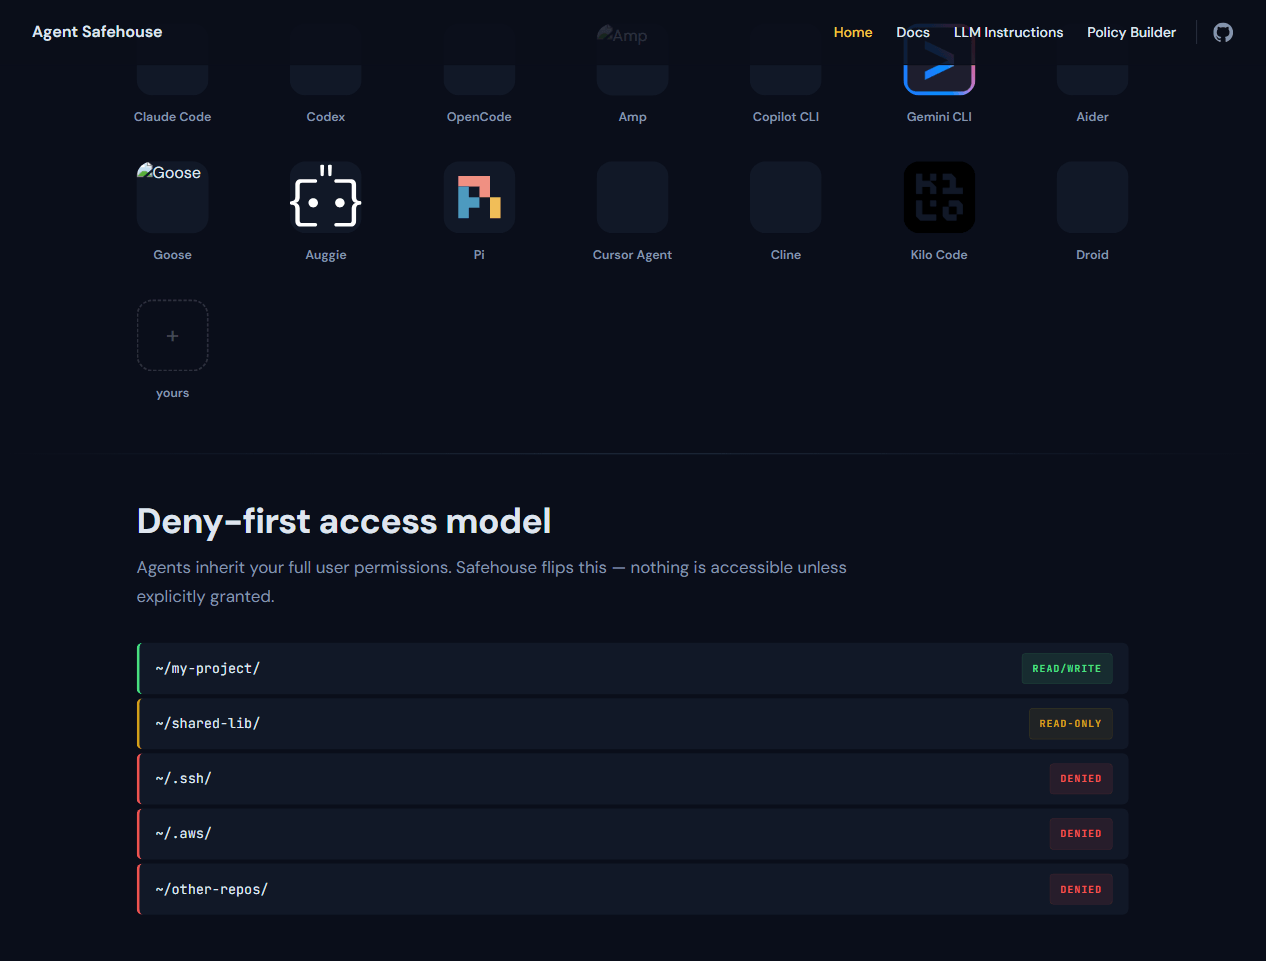Click the Copilot CLI label
Screen dimensions: 1266x961
point(786,117)
